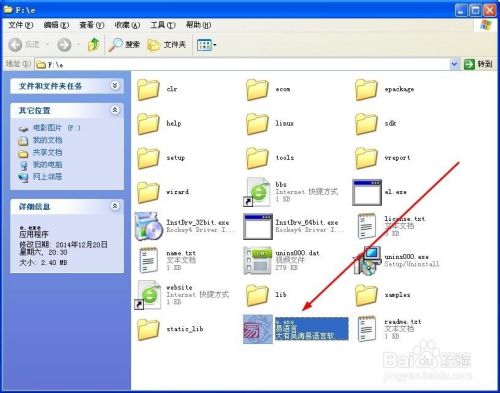Select the unins000.exe file name label

pyautogui.click(x=407, y=257)
